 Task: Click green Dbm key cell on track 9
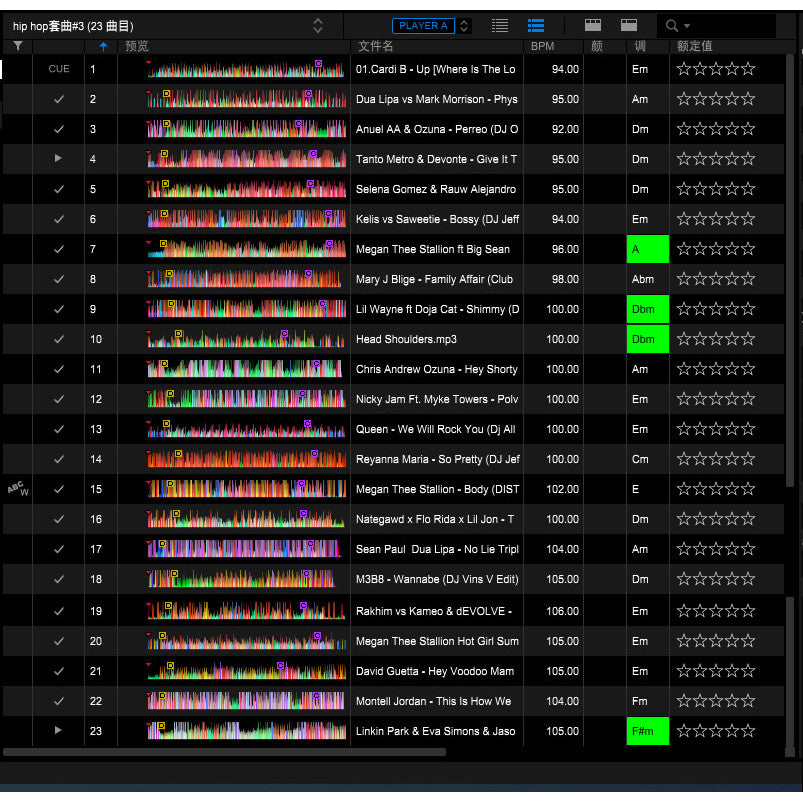pos(648,309)
